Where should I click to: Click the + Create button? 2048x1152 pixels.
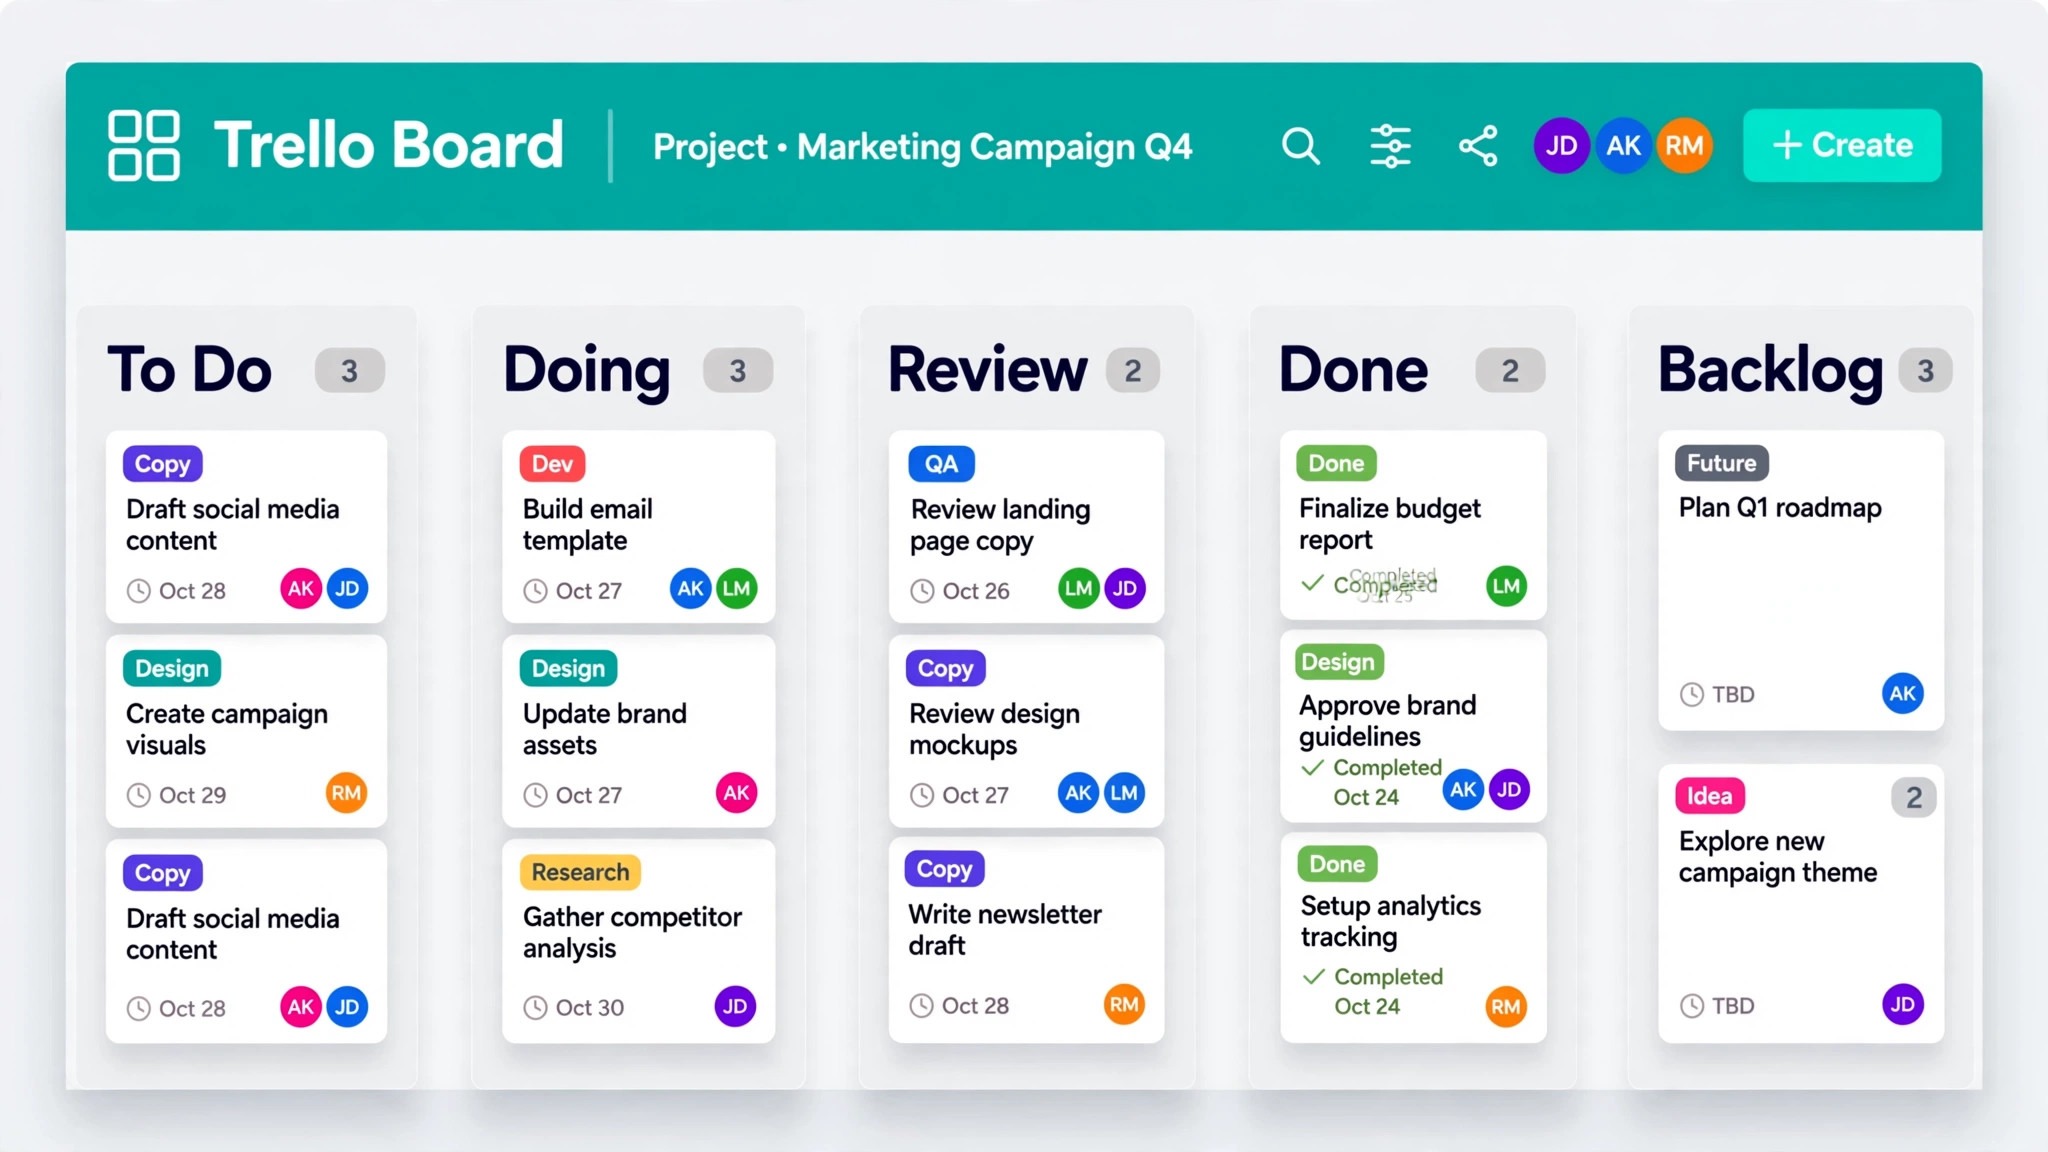coord(1842,146)
